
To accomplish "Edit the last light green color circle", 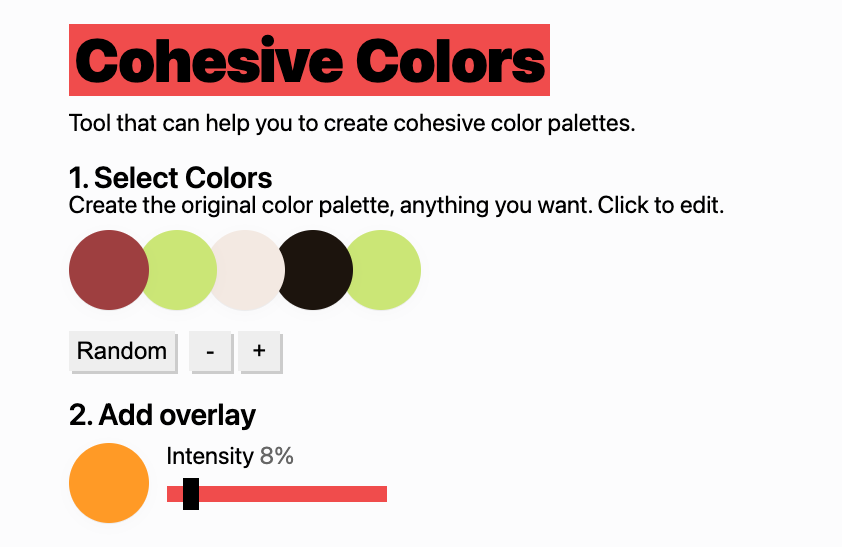I will coord(382,270).
